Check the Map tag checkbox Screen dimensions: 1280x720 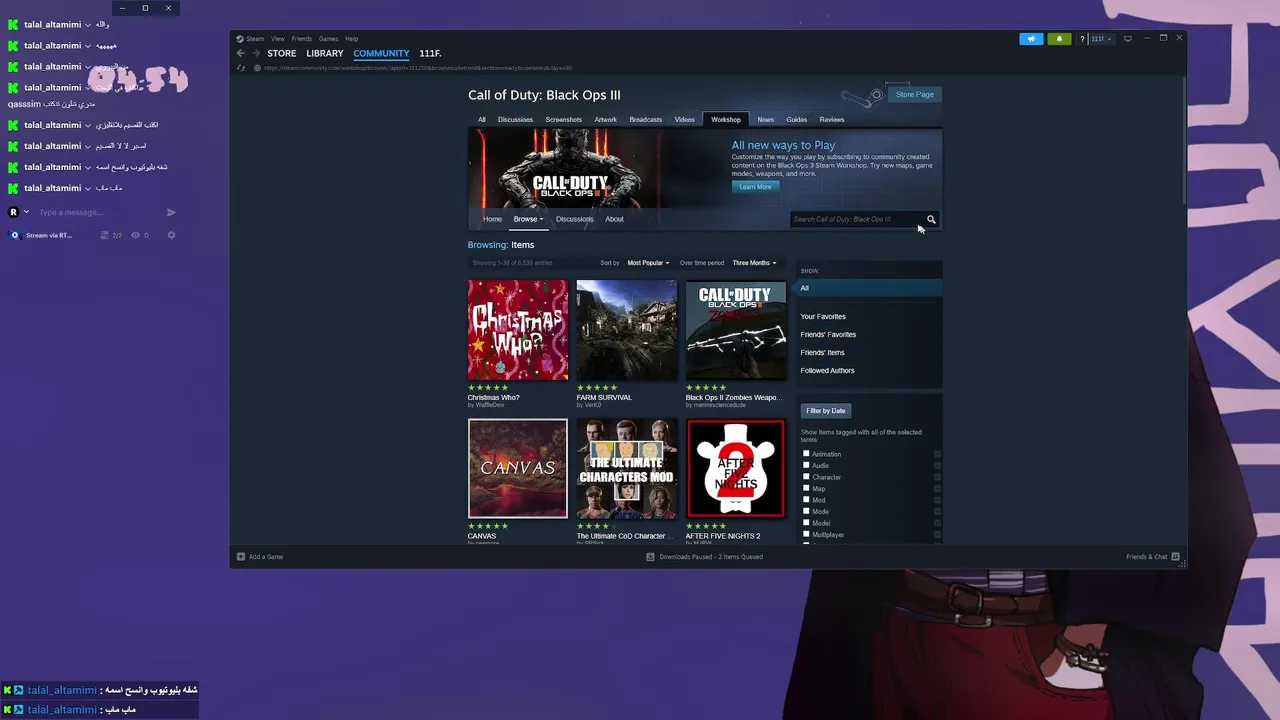click(x=806, y=488)
